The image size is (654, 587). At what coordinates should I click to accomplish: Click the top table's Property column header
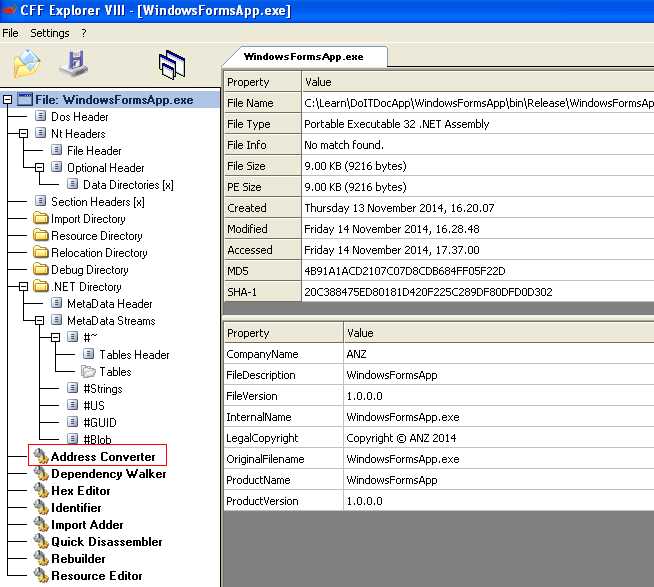[262, 82]
